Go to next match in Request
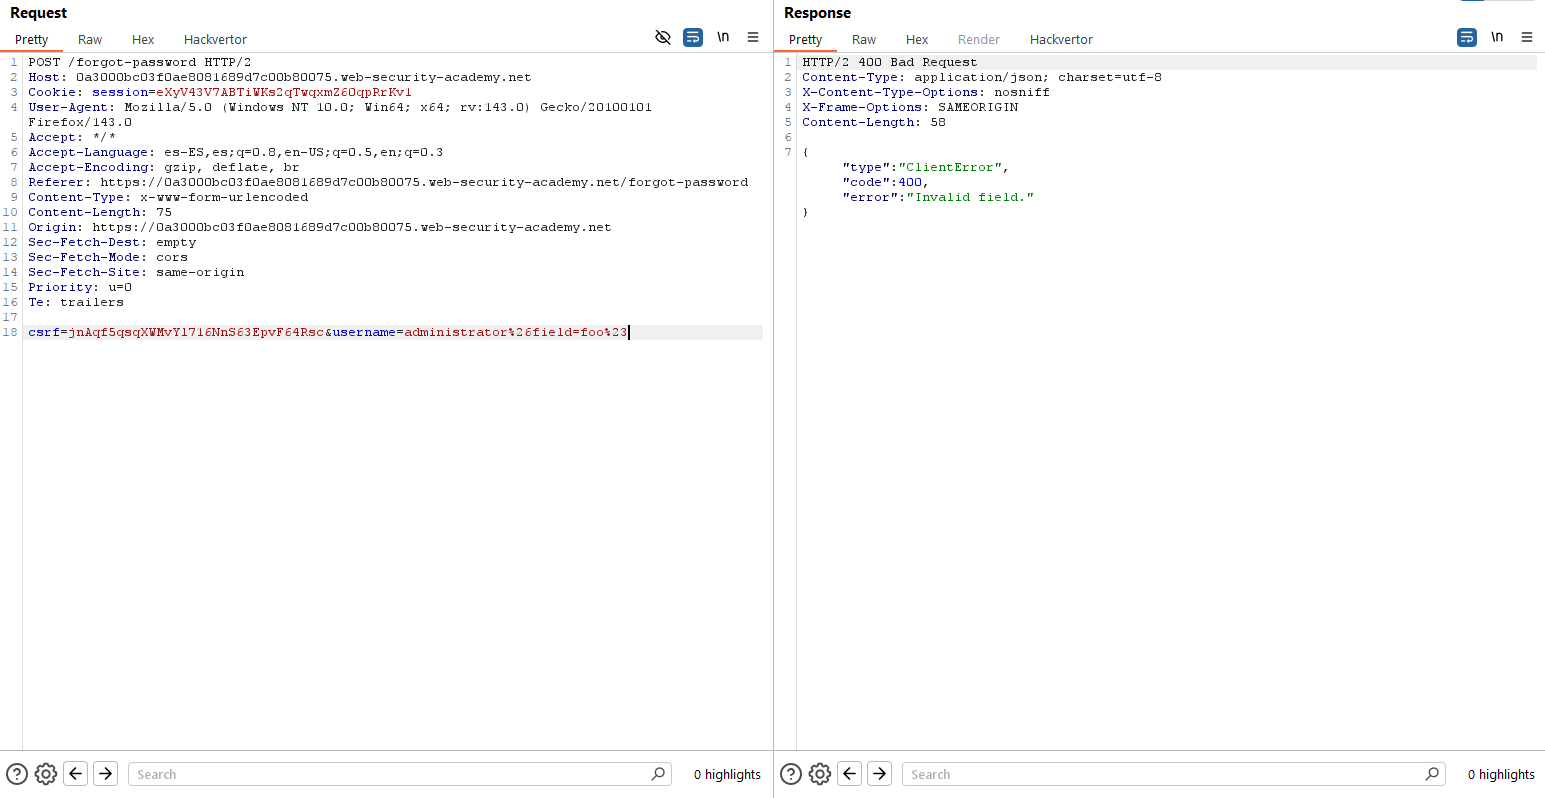 pos(106,774)
